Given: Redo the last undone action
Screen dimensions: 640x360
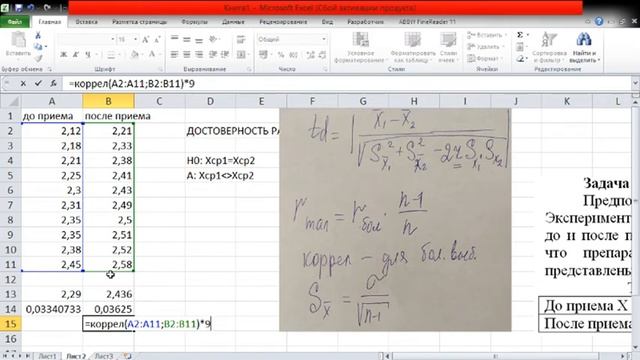Looking at the screenshot, I should 47,7.
